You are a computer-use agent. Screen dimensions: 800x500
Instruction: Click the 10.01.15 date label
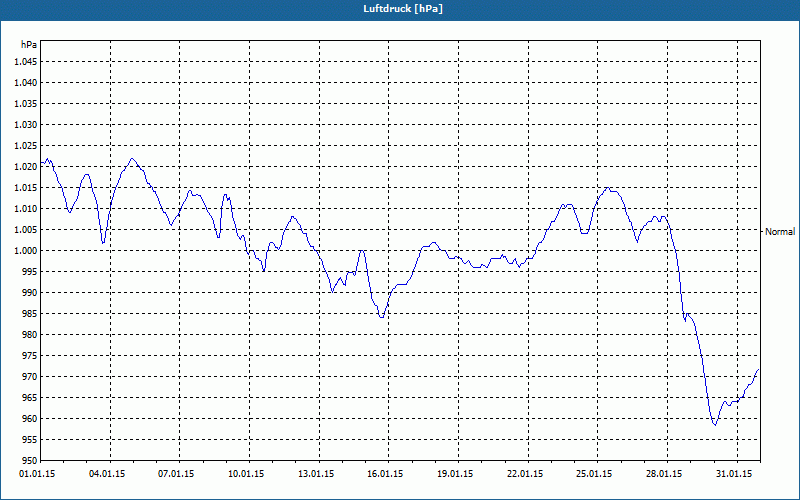click(246, 474)
